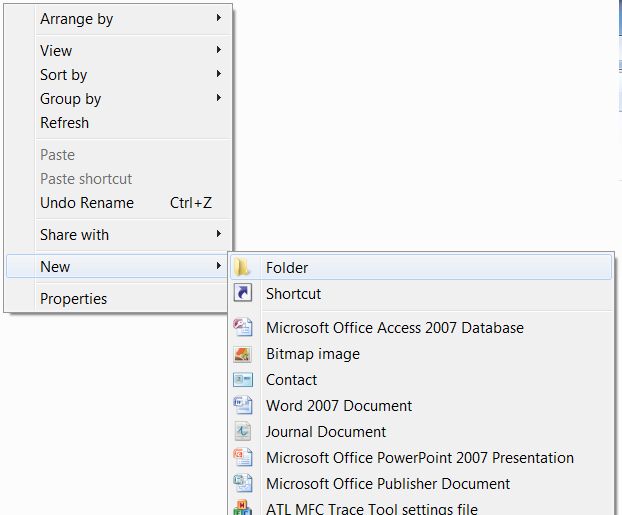Viewport: 622px width, 515px height.
Task: Open the View menu entry
Action: (x=56, y=50)
